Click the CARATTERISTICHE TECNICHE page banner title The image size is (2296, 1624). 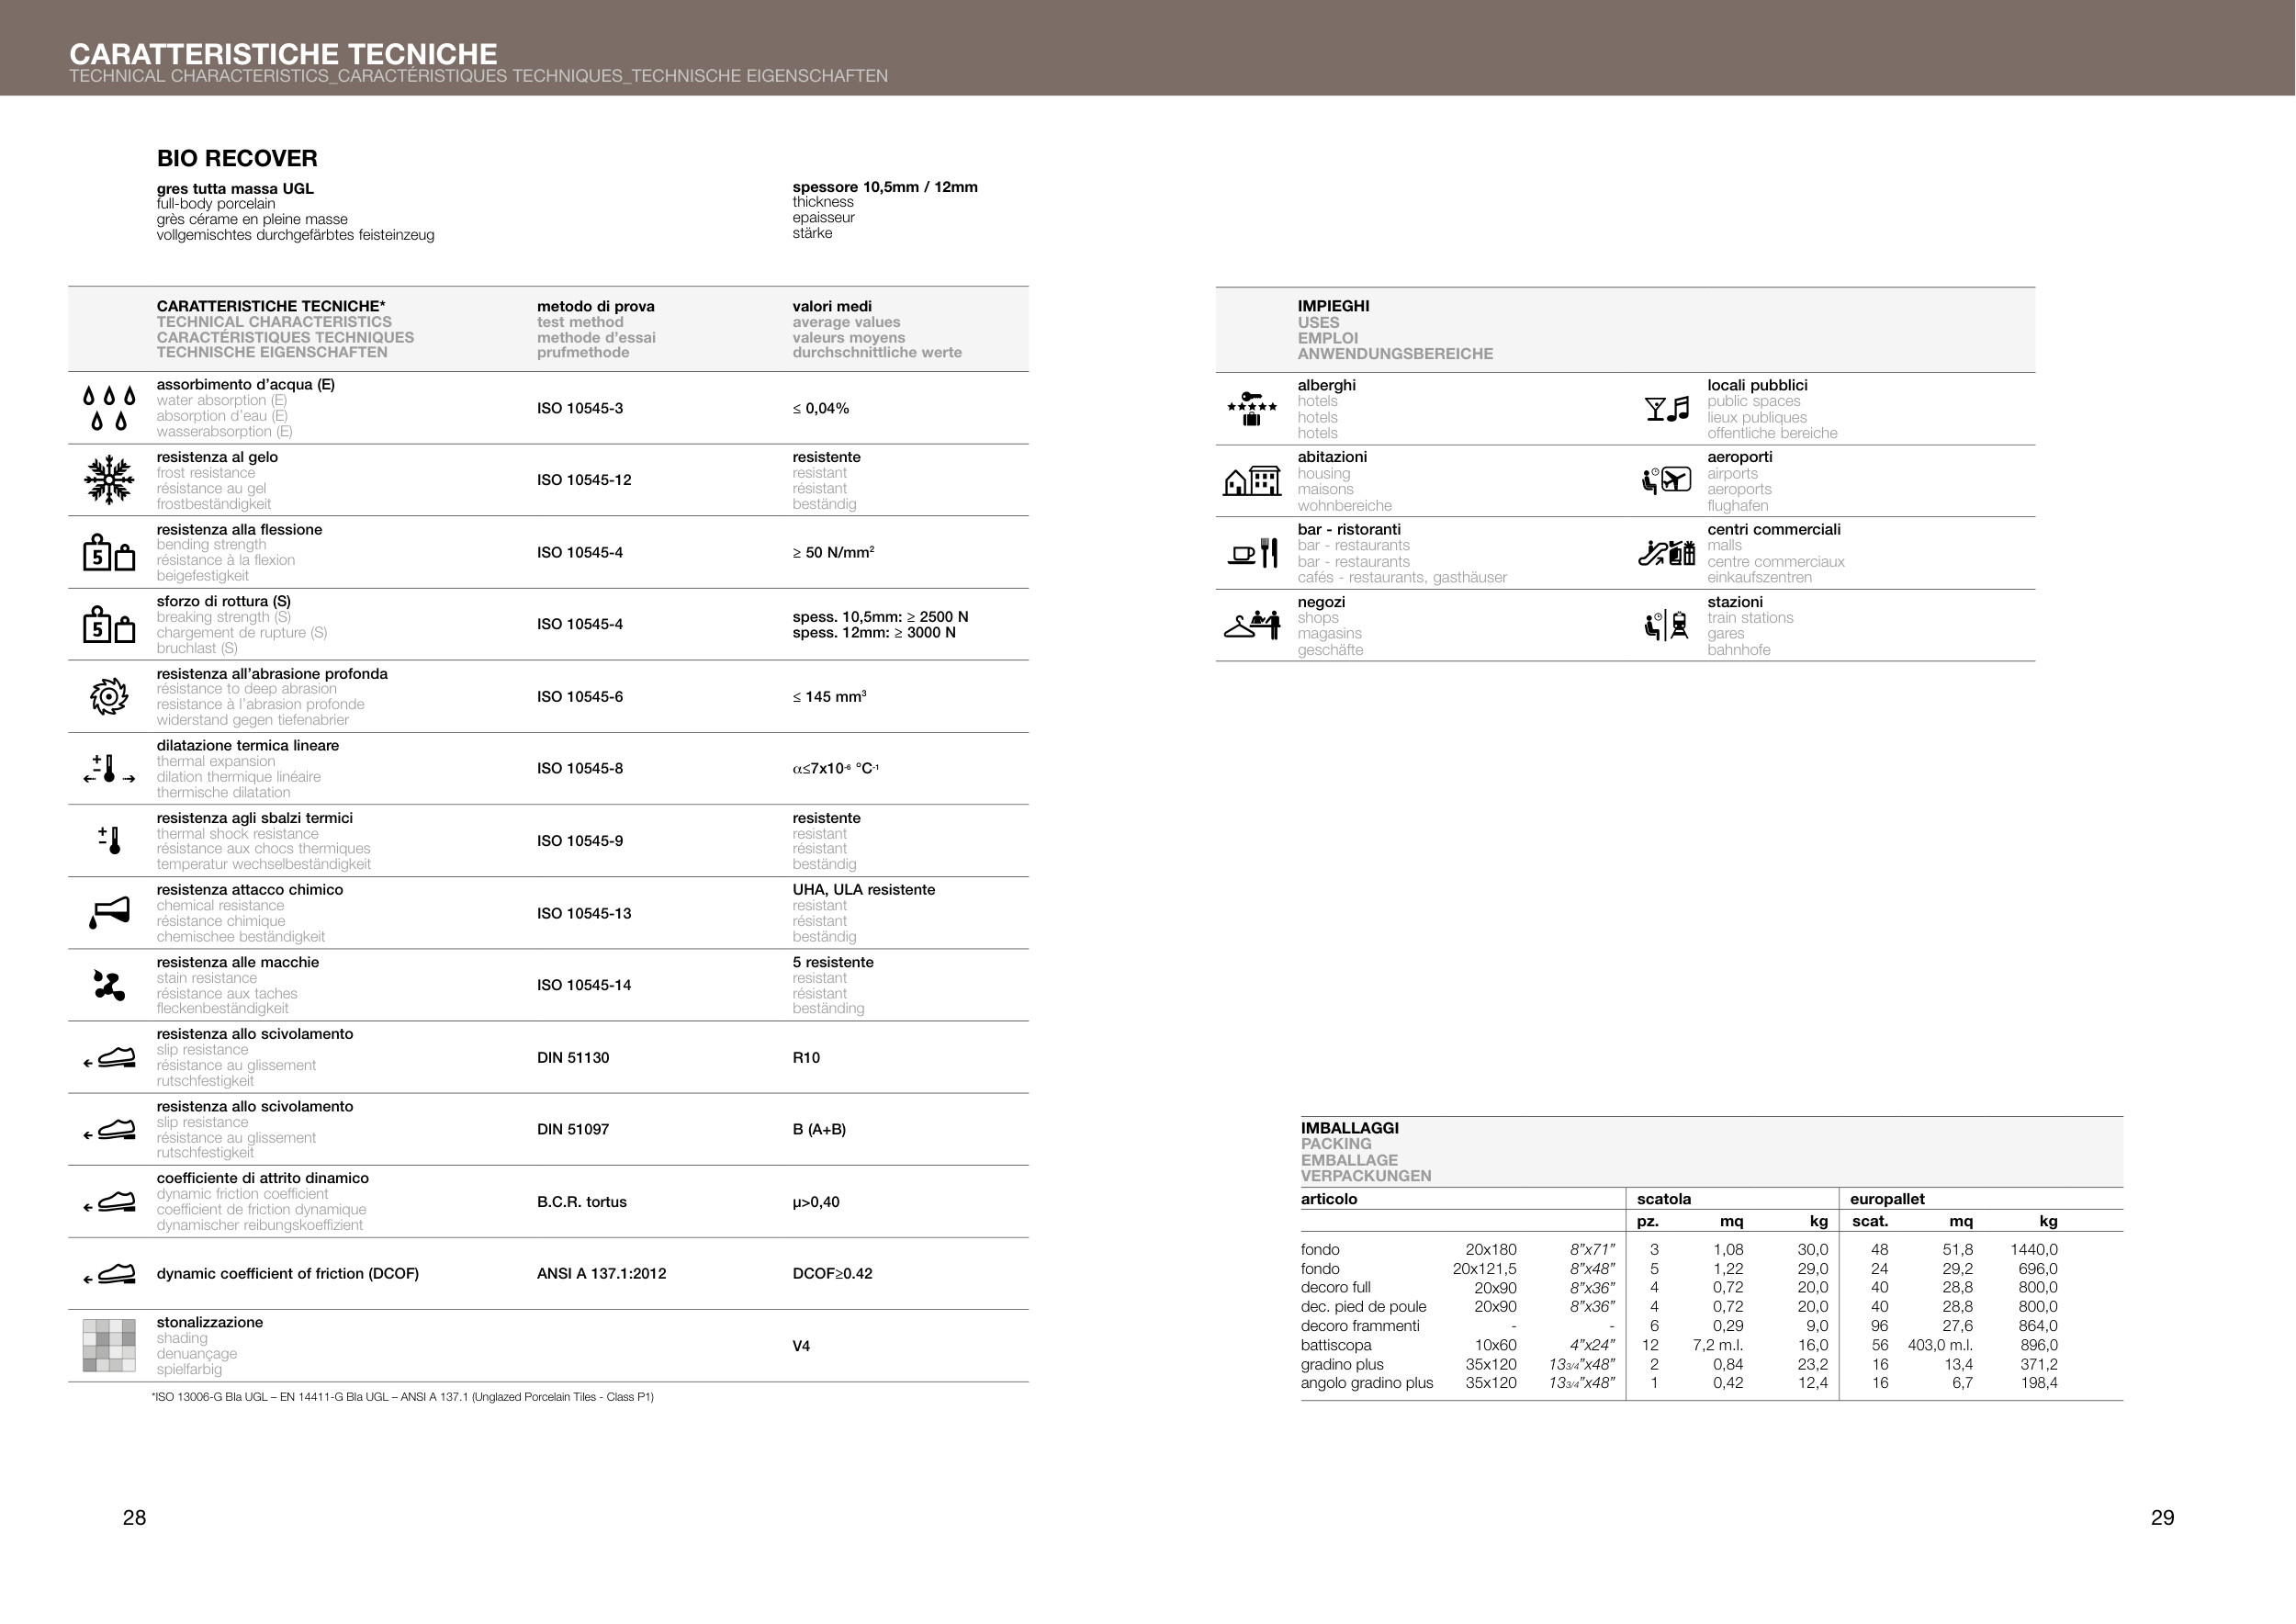point(282,53)
